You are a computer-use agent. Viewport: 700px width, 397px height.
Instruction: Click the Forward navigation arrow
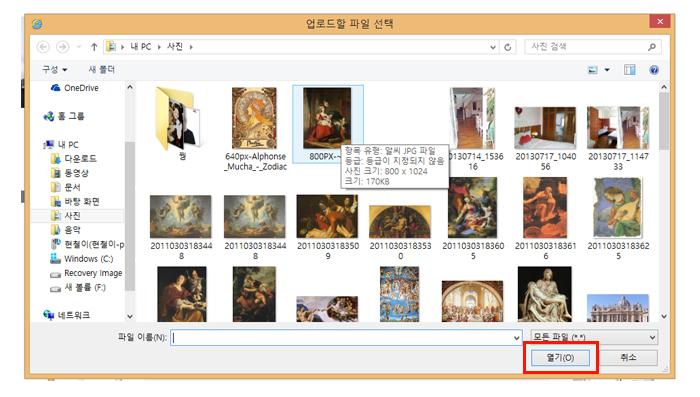(62, 47)
